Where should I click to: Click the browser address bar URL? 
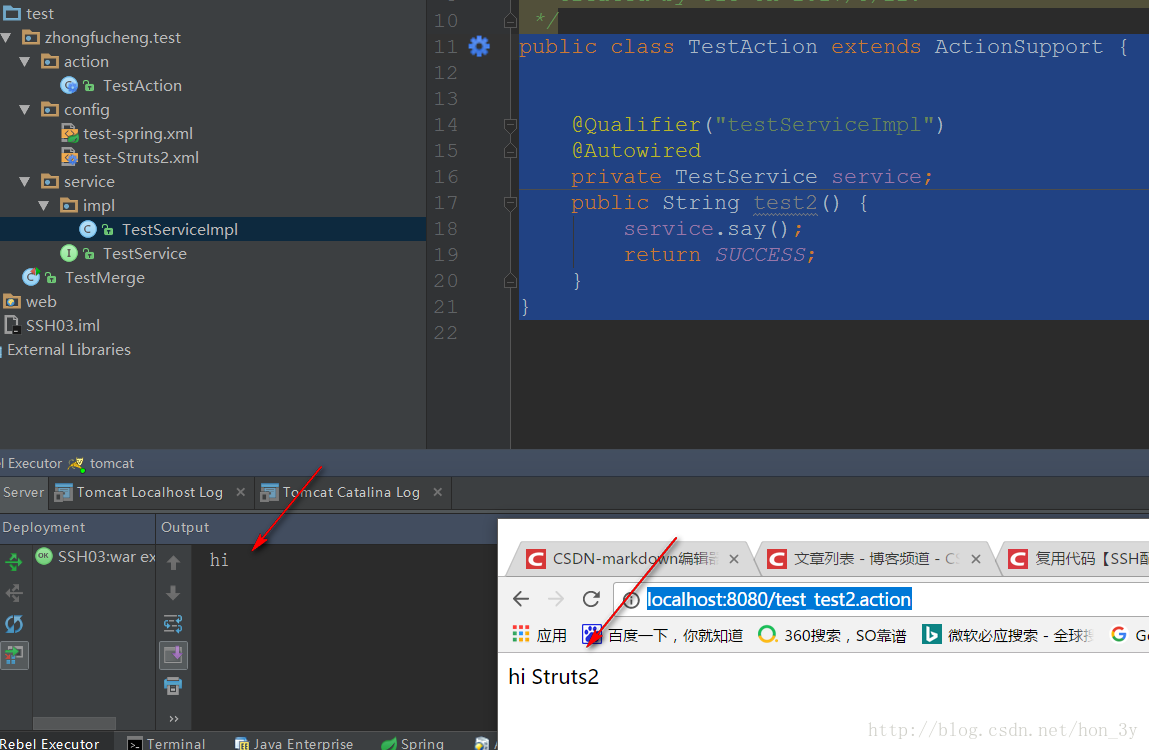point(779,600)
